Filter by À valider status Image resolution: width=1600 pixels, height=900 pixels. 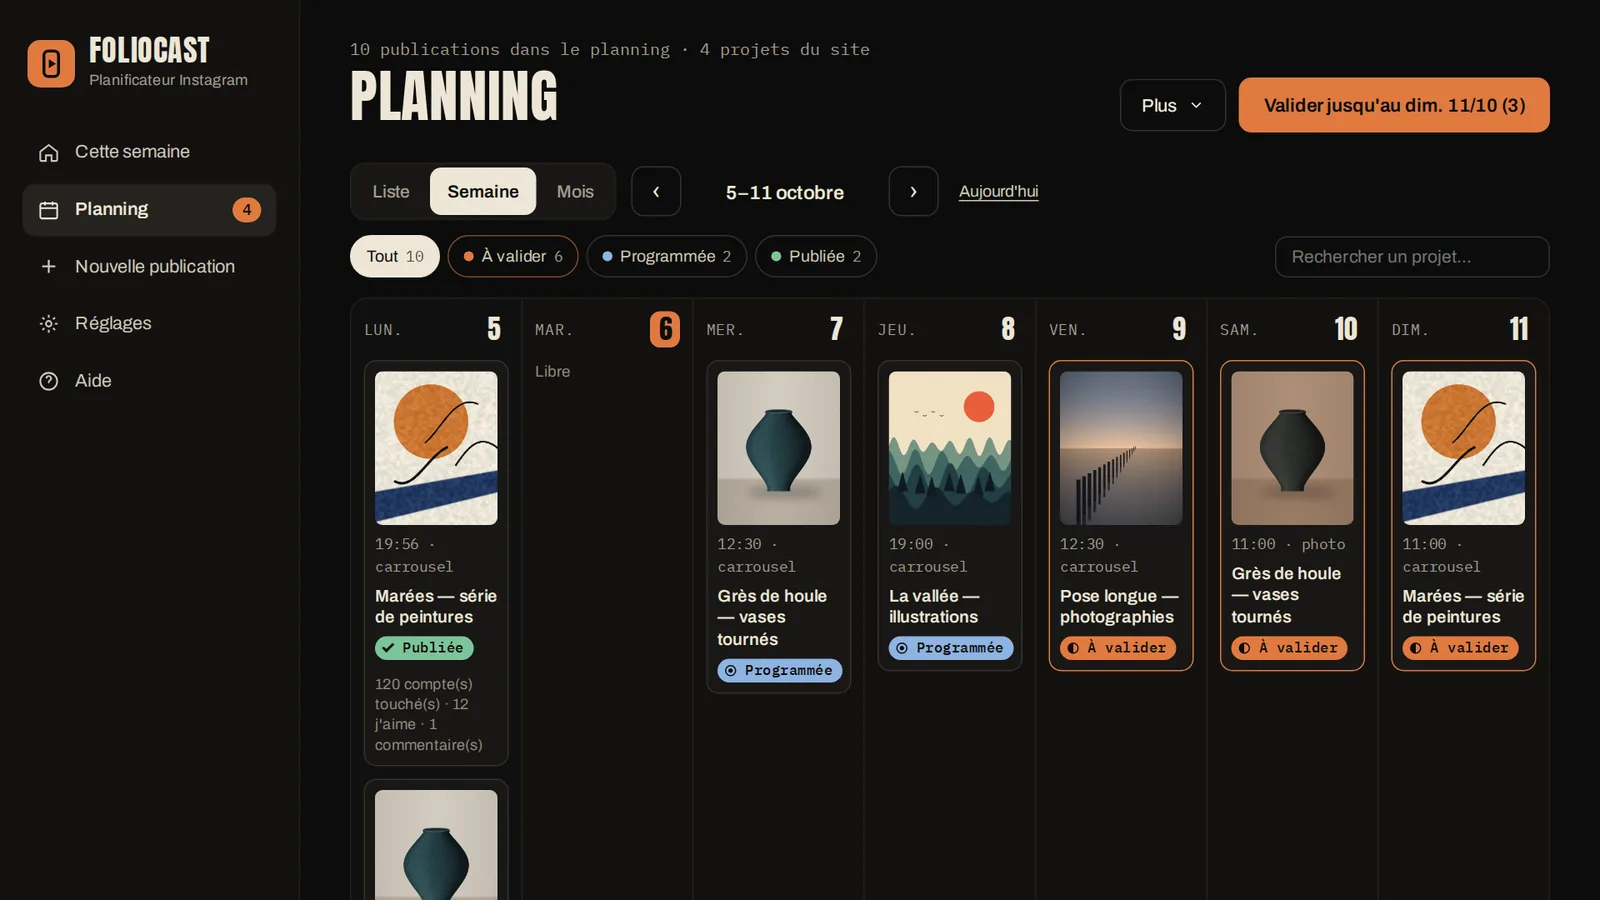pos(513,256)
